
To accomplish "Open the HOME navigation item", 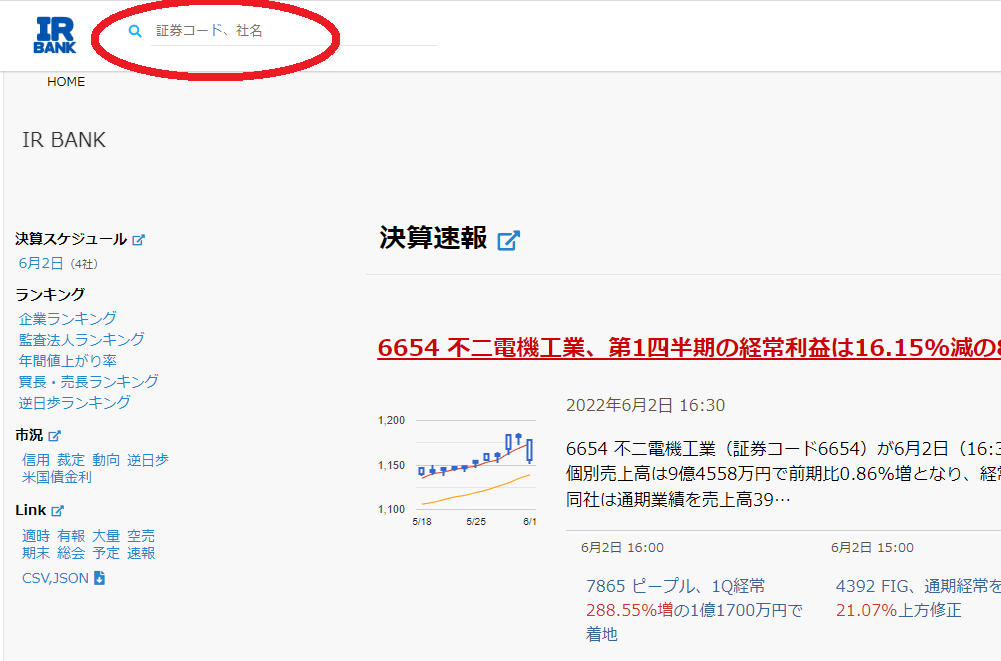I will click(66, 82).
